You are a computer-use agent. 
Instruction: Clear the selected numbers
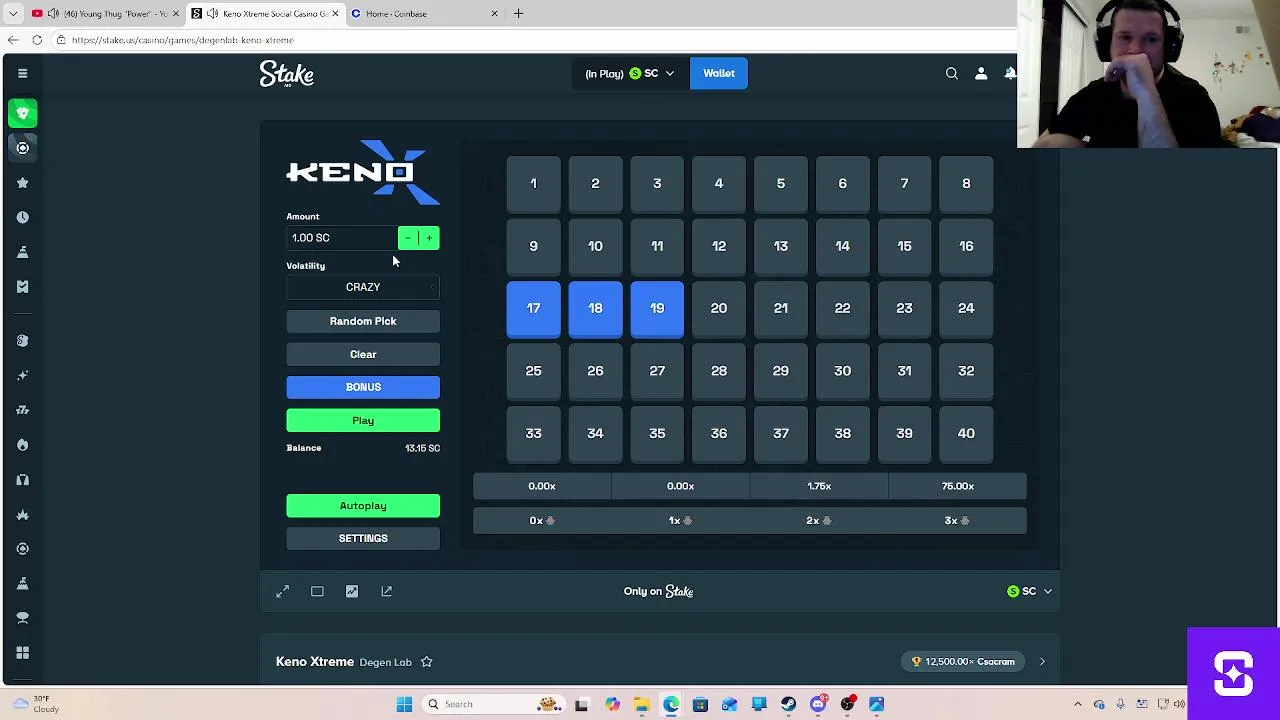click(x=363, y=354)
